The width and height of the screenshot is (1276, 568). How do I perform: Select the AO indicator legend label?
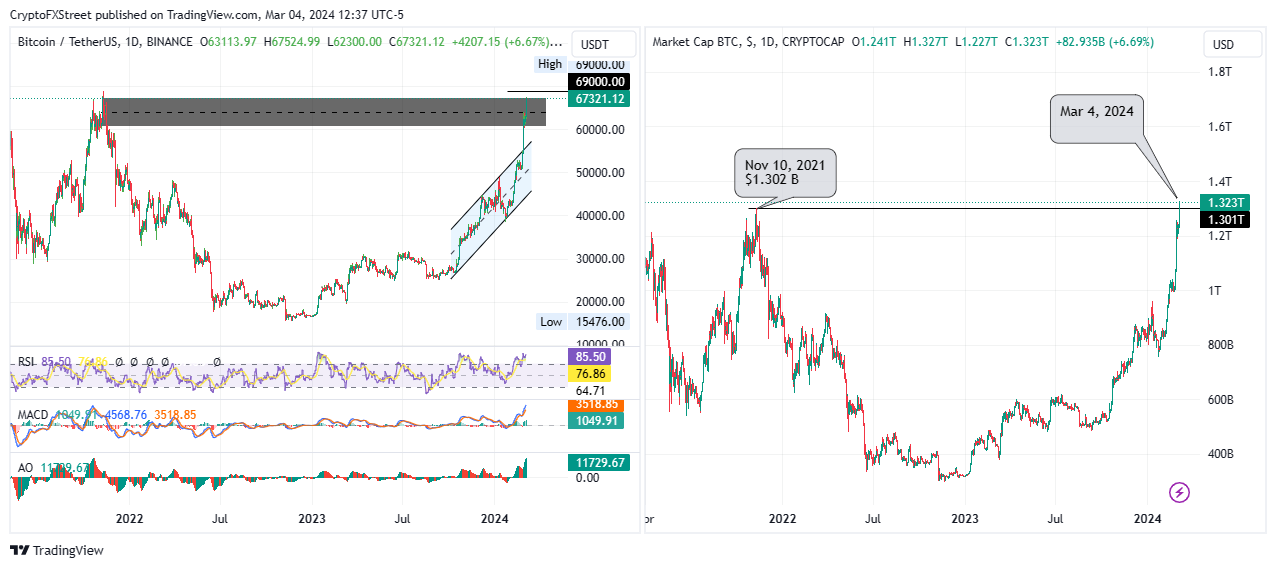pos(23,467)
